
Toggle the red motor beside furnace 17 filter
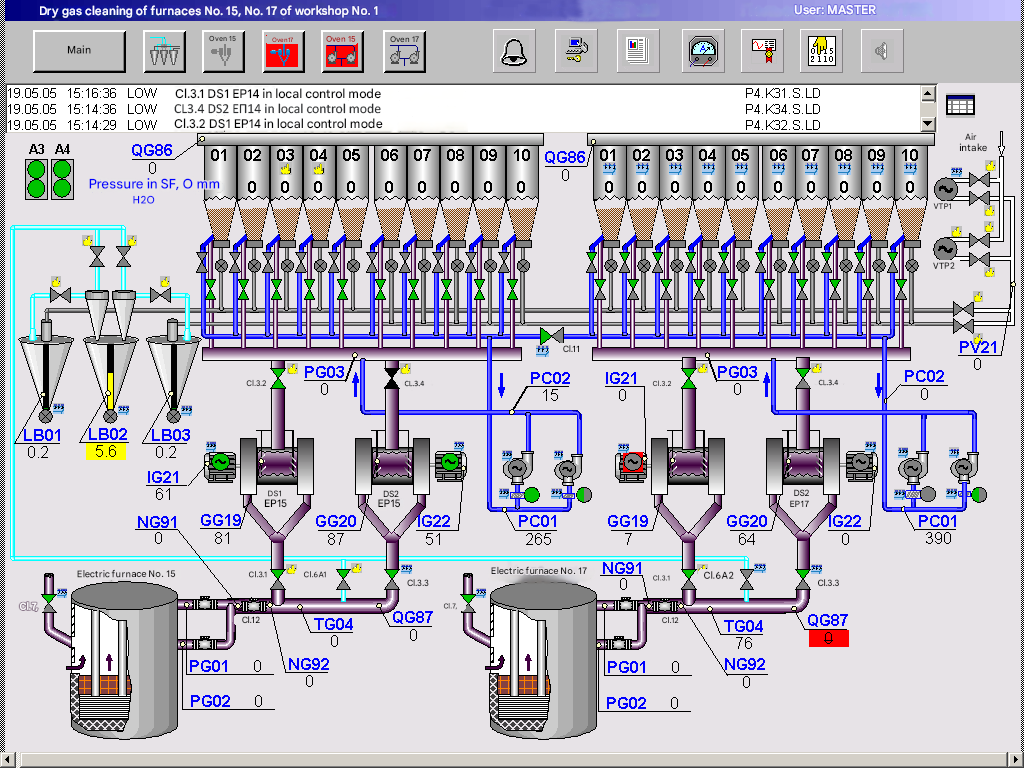tap(631, 463)
